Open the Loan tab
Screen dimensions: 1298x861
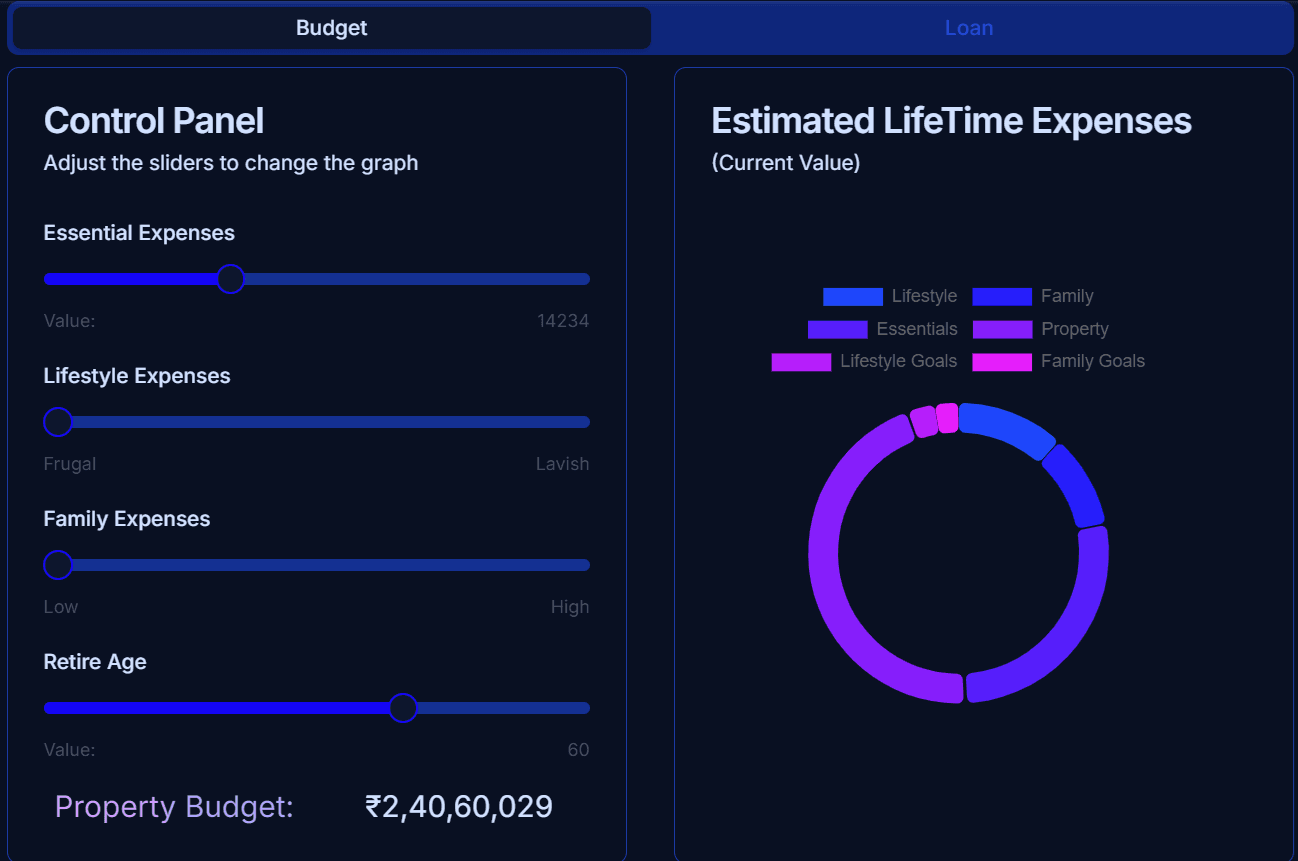click(x=969, y=28)
